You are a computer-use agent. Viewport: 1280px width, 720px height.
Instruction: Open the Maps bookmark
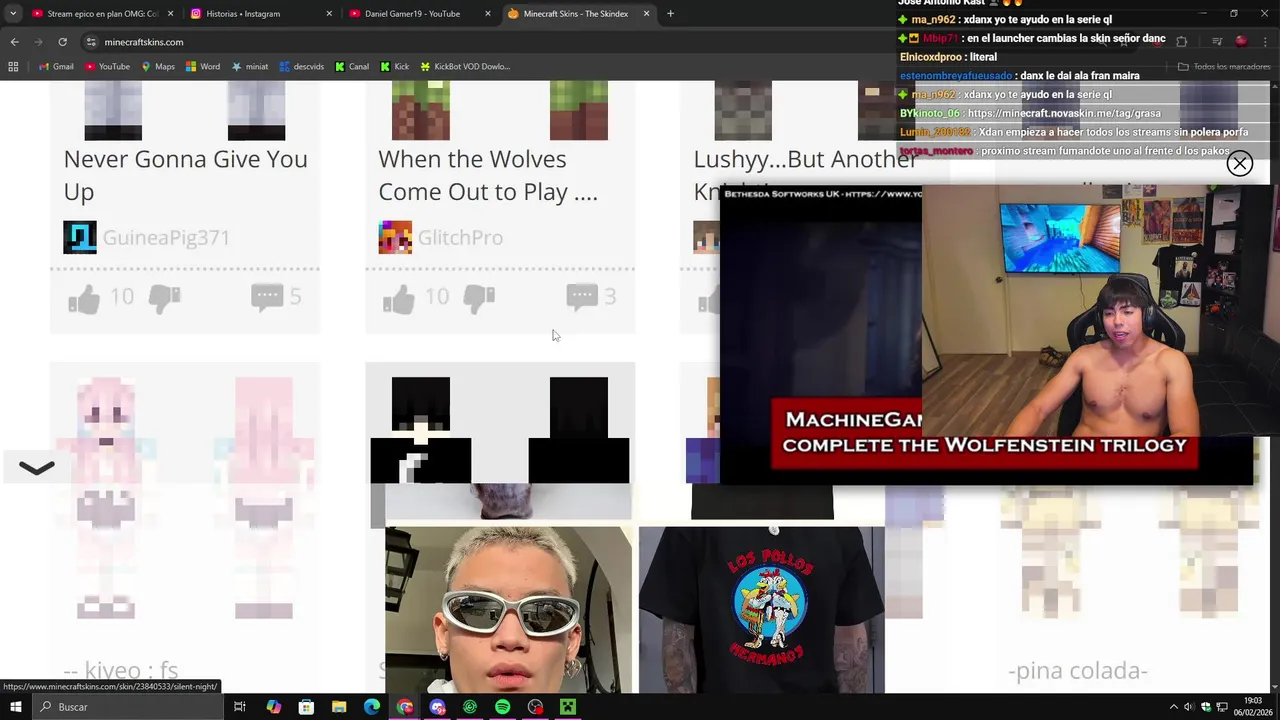[x=158, y=67]
